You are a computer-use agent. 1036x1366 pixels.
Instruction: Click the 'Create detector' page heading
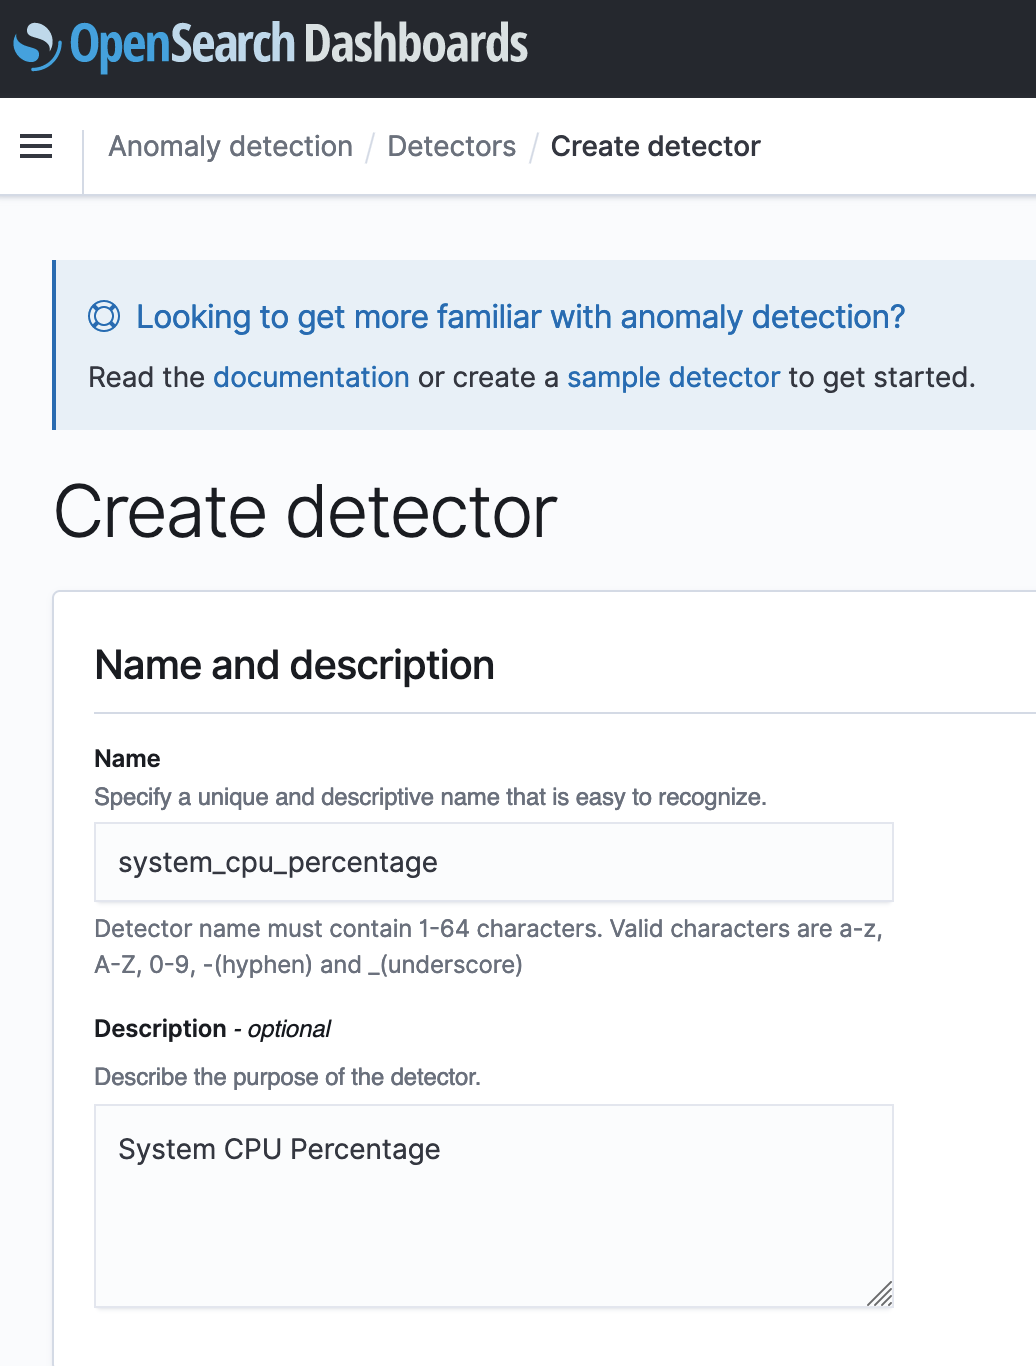click(x=306, y=511)
